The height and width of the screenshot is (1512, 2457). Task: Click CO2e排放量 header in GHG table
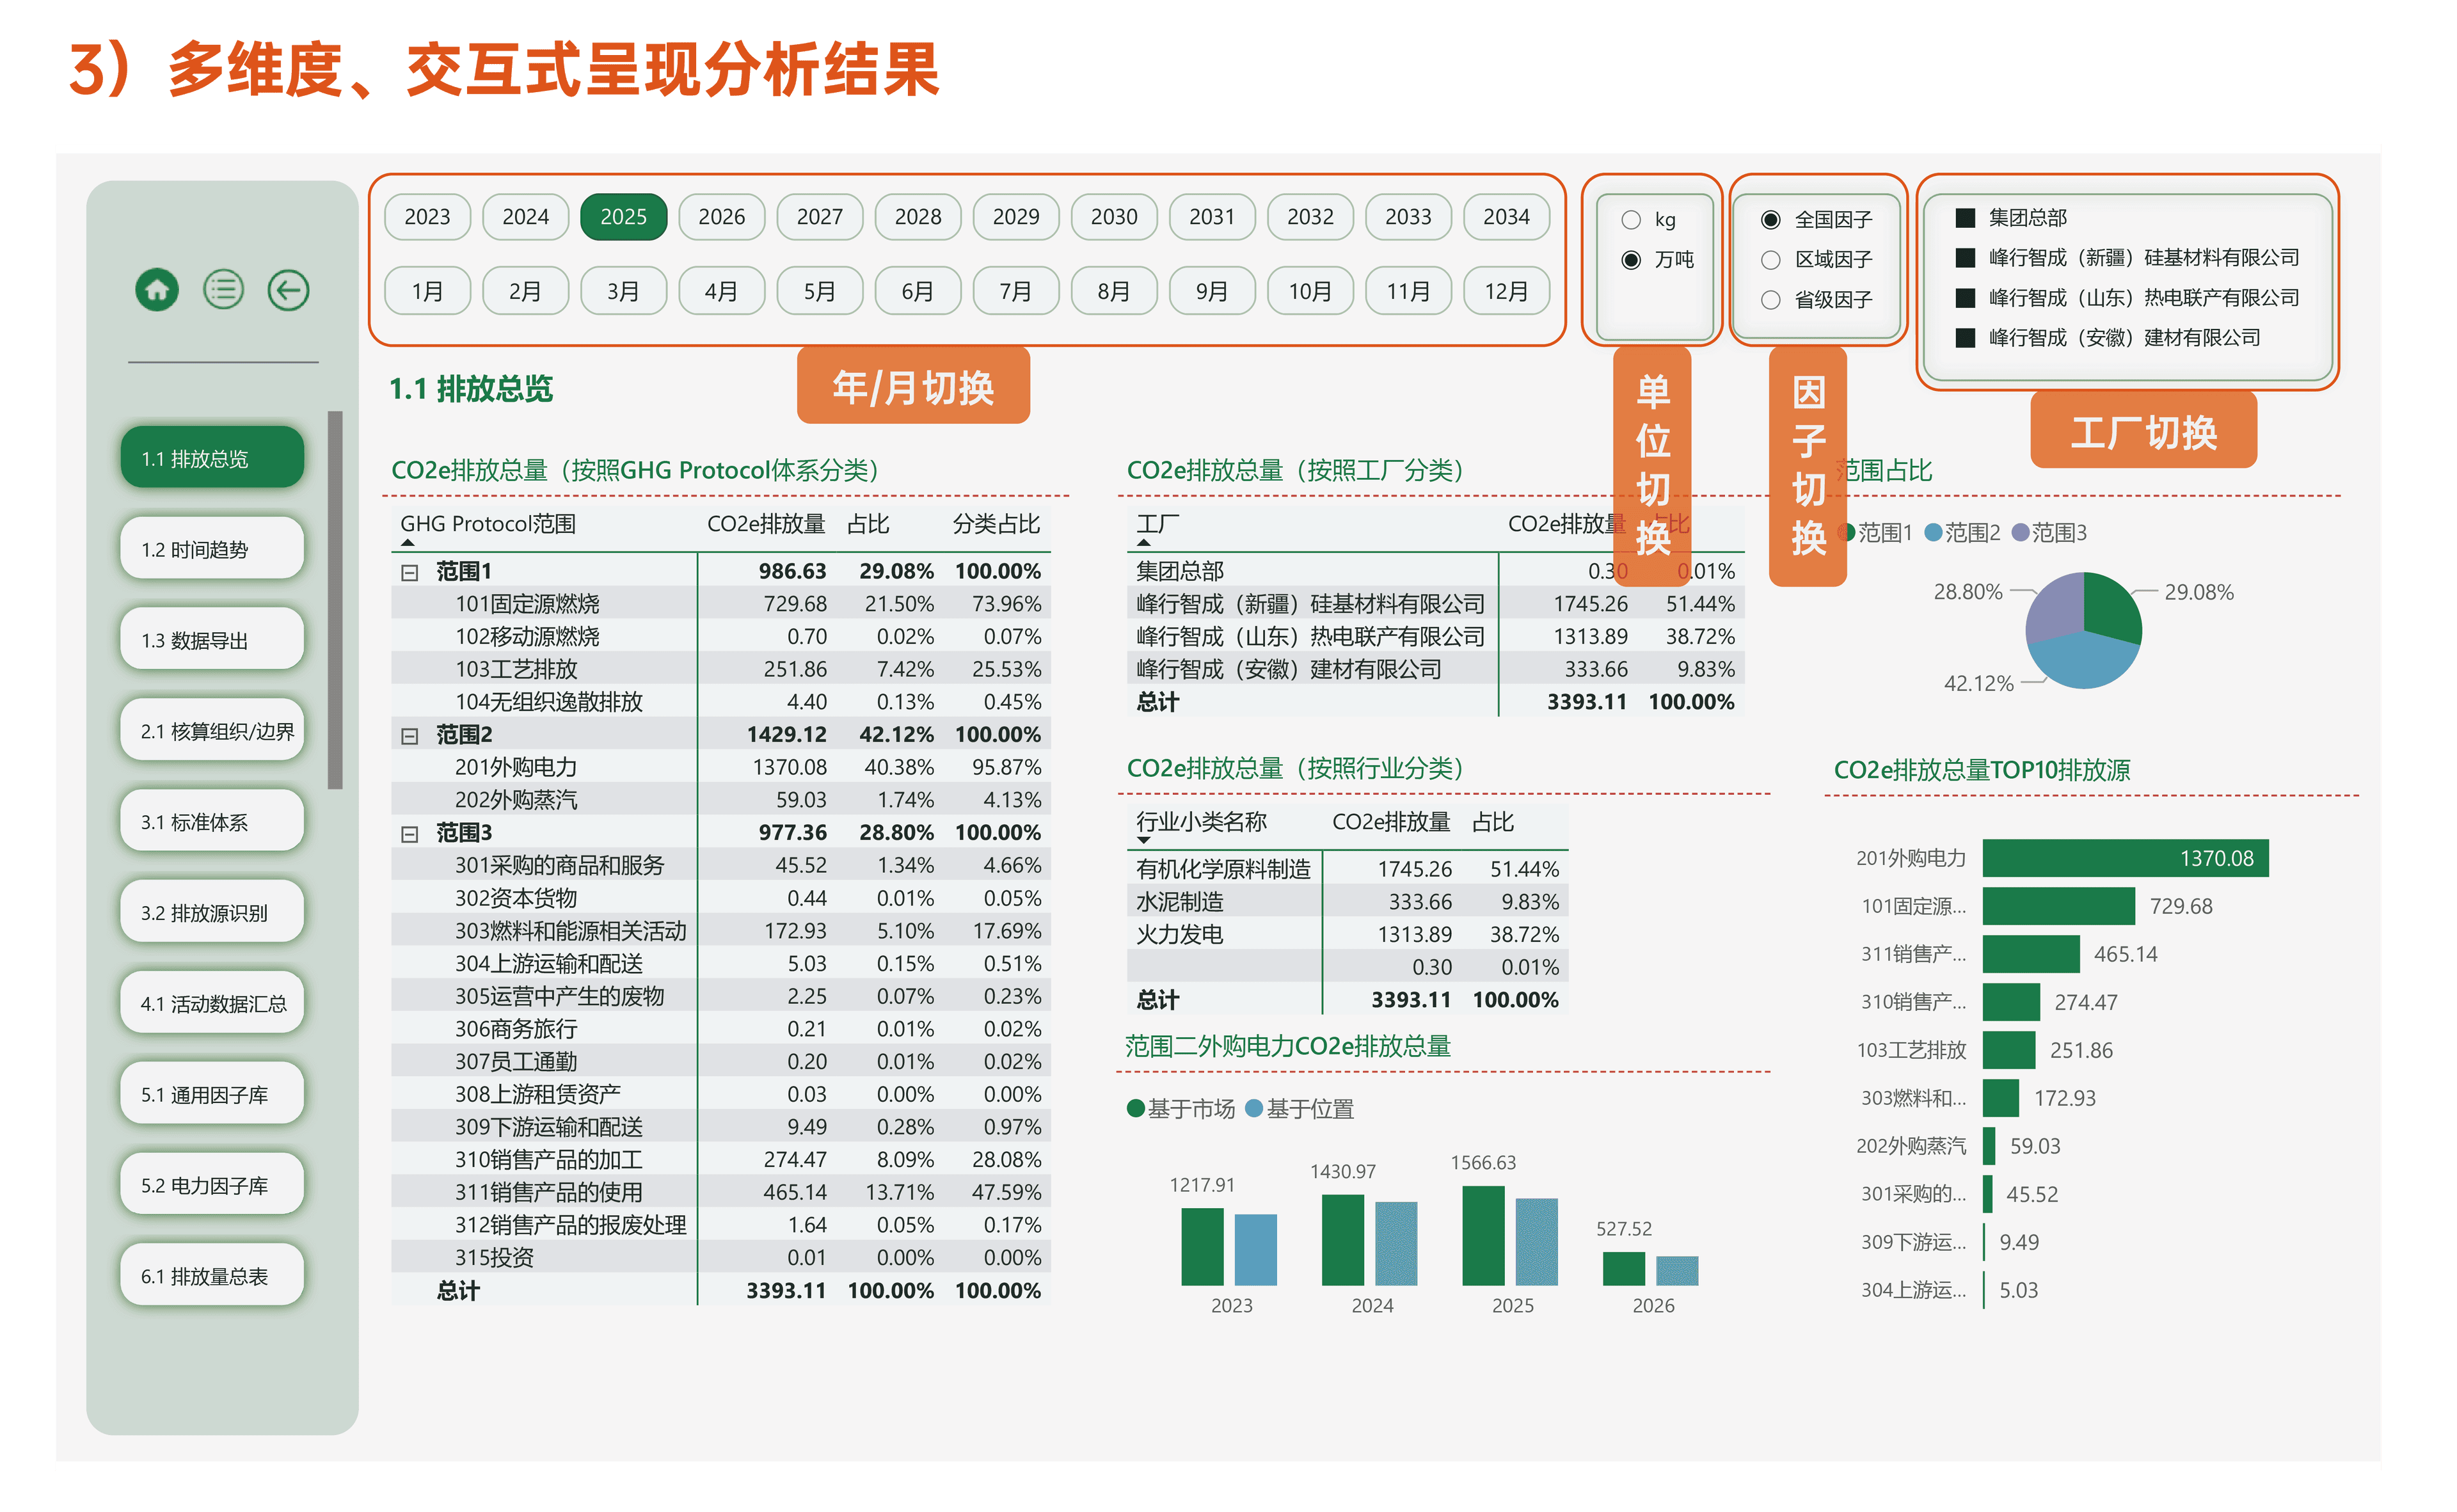(766, 525)
